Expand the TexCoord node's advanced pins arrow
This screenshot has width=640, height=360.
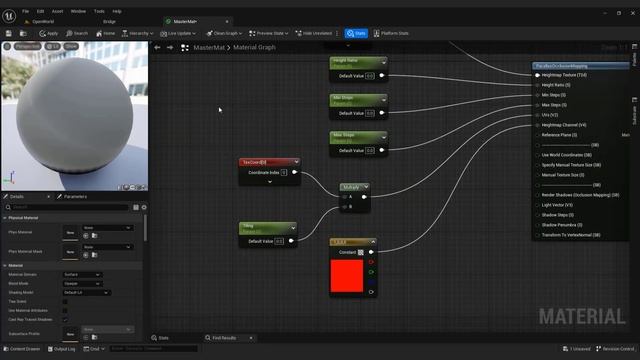point(270,182)
